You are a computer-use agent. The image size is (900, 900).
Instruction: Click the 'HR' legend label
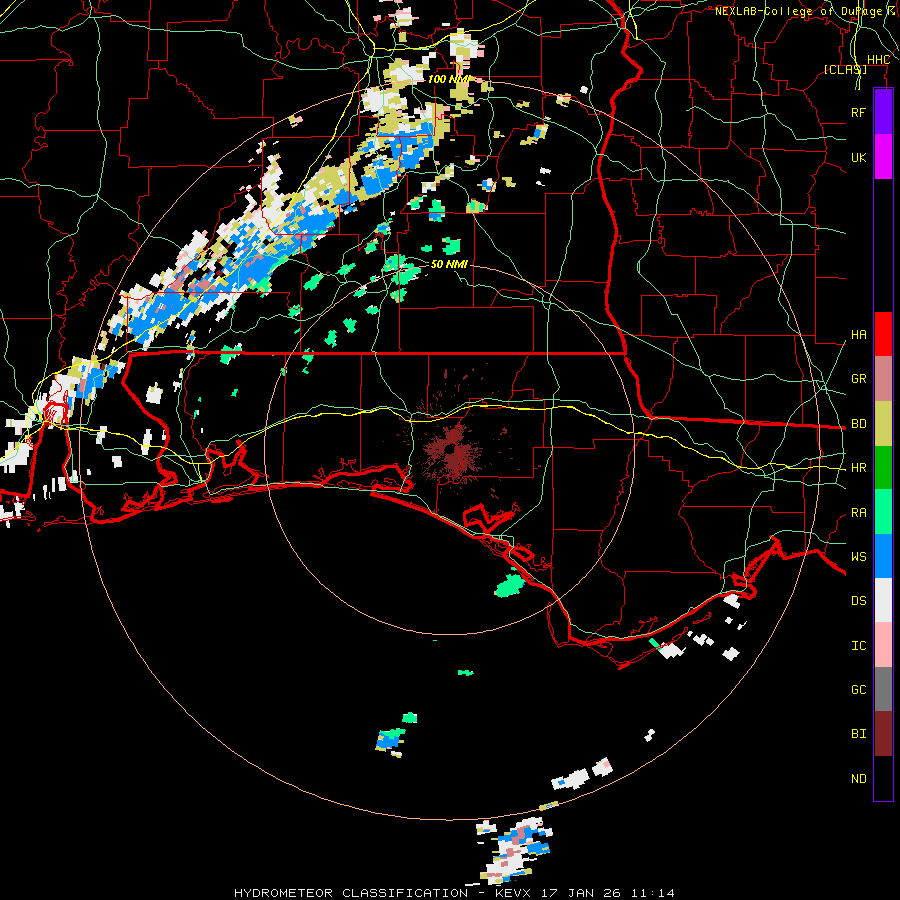click(858, 468)
